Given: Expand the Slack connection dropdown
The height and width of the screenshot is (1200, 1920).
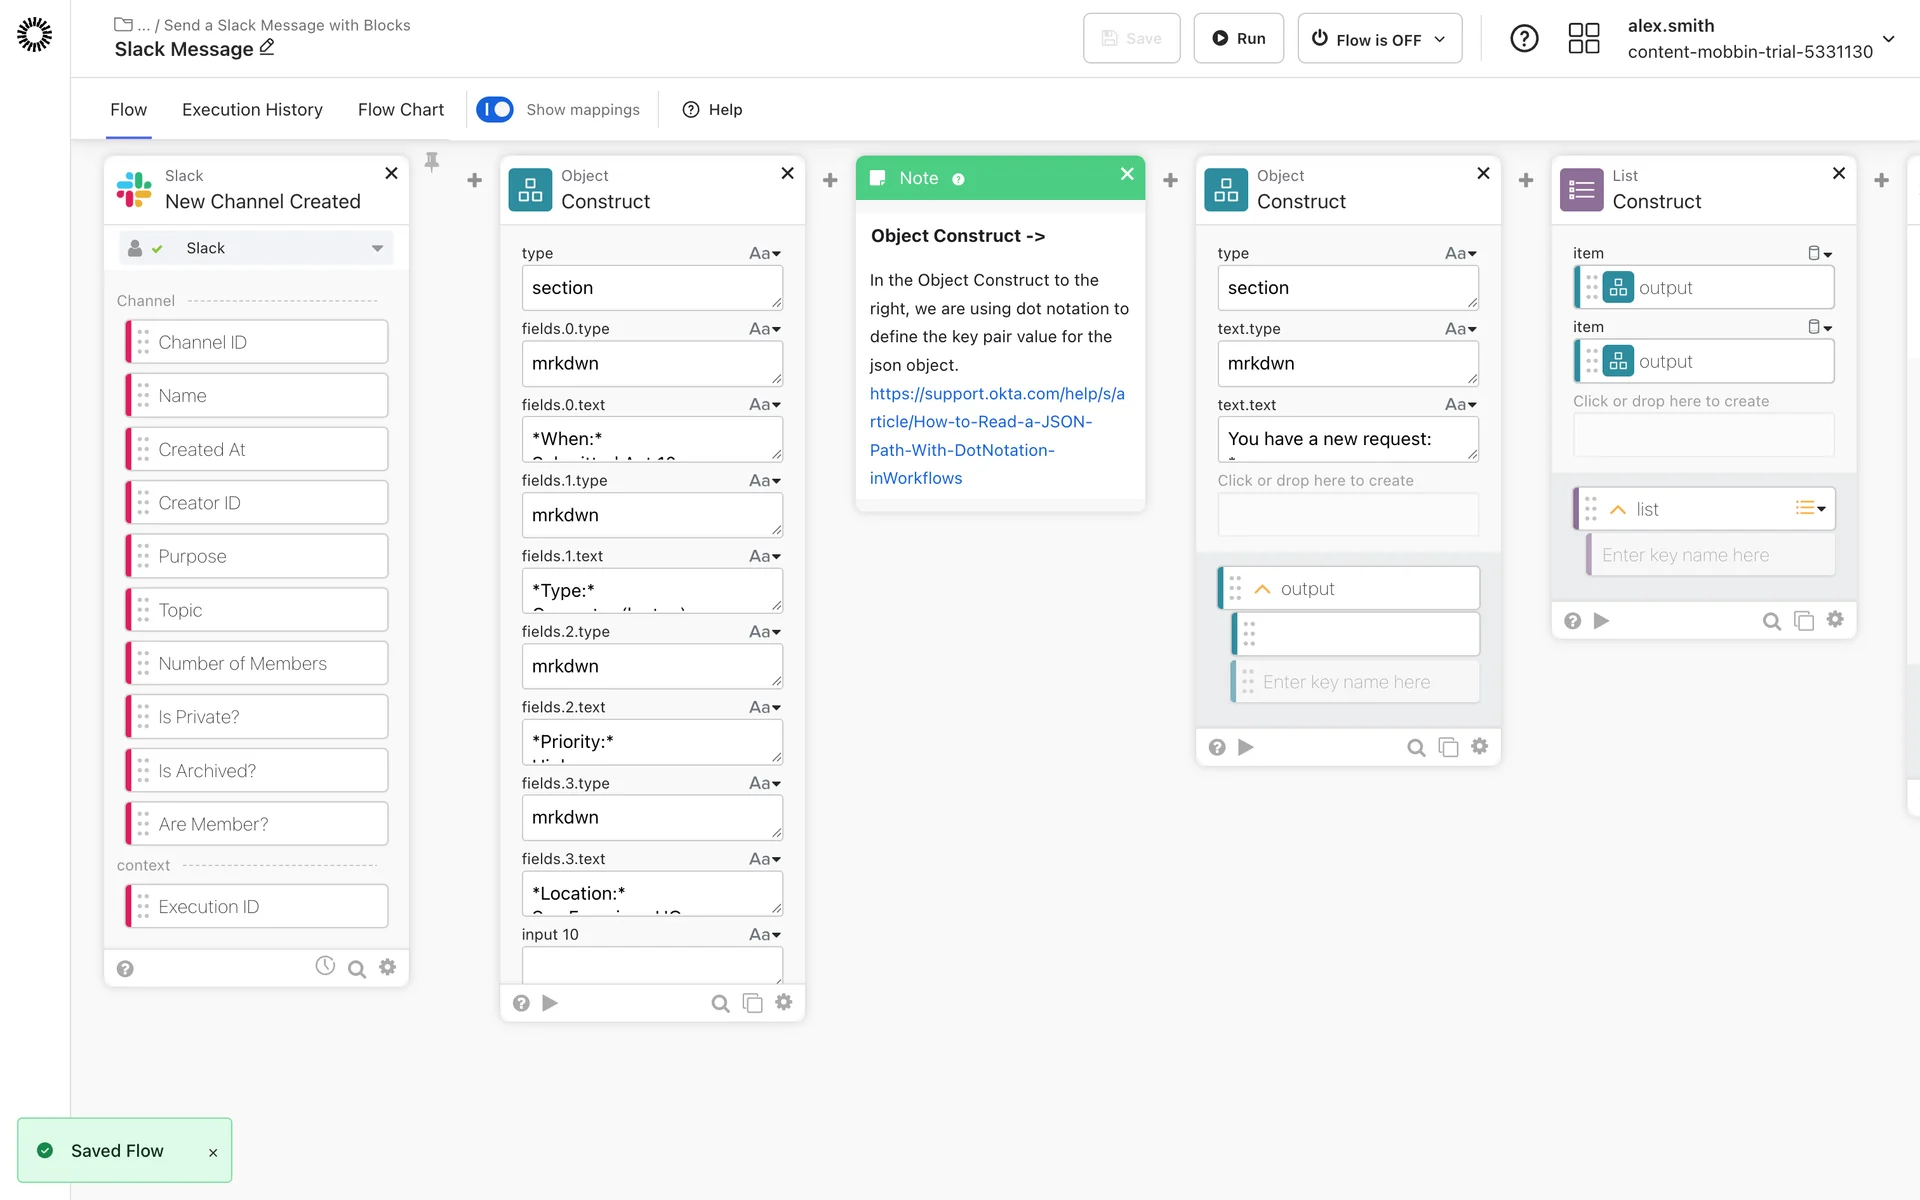Looking at the screenshot, I should [377, 248].
